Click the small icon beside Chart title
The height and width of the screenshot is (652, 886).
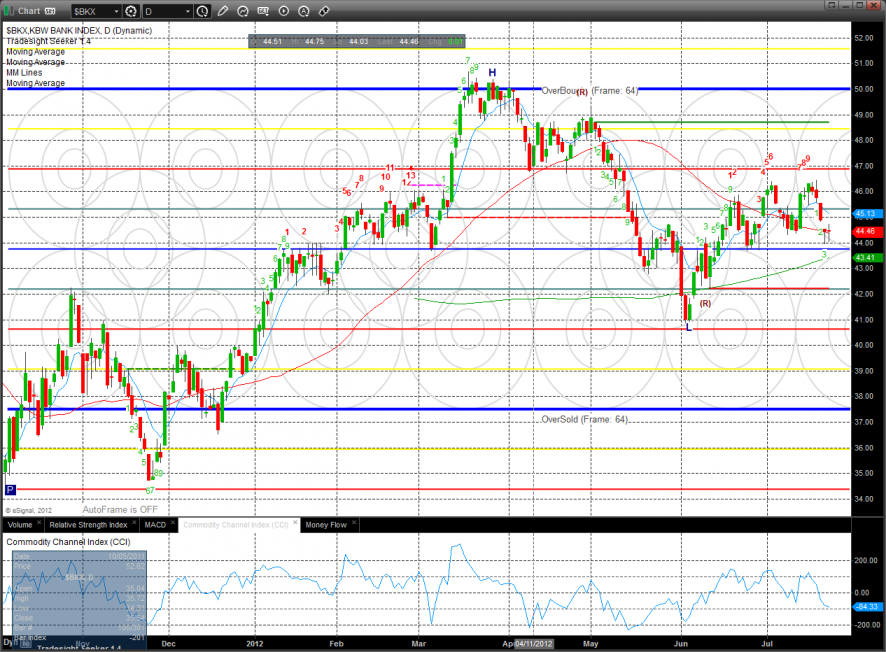tap(50, 11)
